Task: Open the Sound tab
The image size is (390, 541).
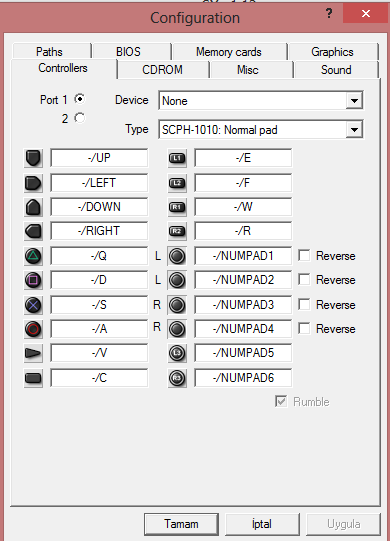Action: coord(336,70)
